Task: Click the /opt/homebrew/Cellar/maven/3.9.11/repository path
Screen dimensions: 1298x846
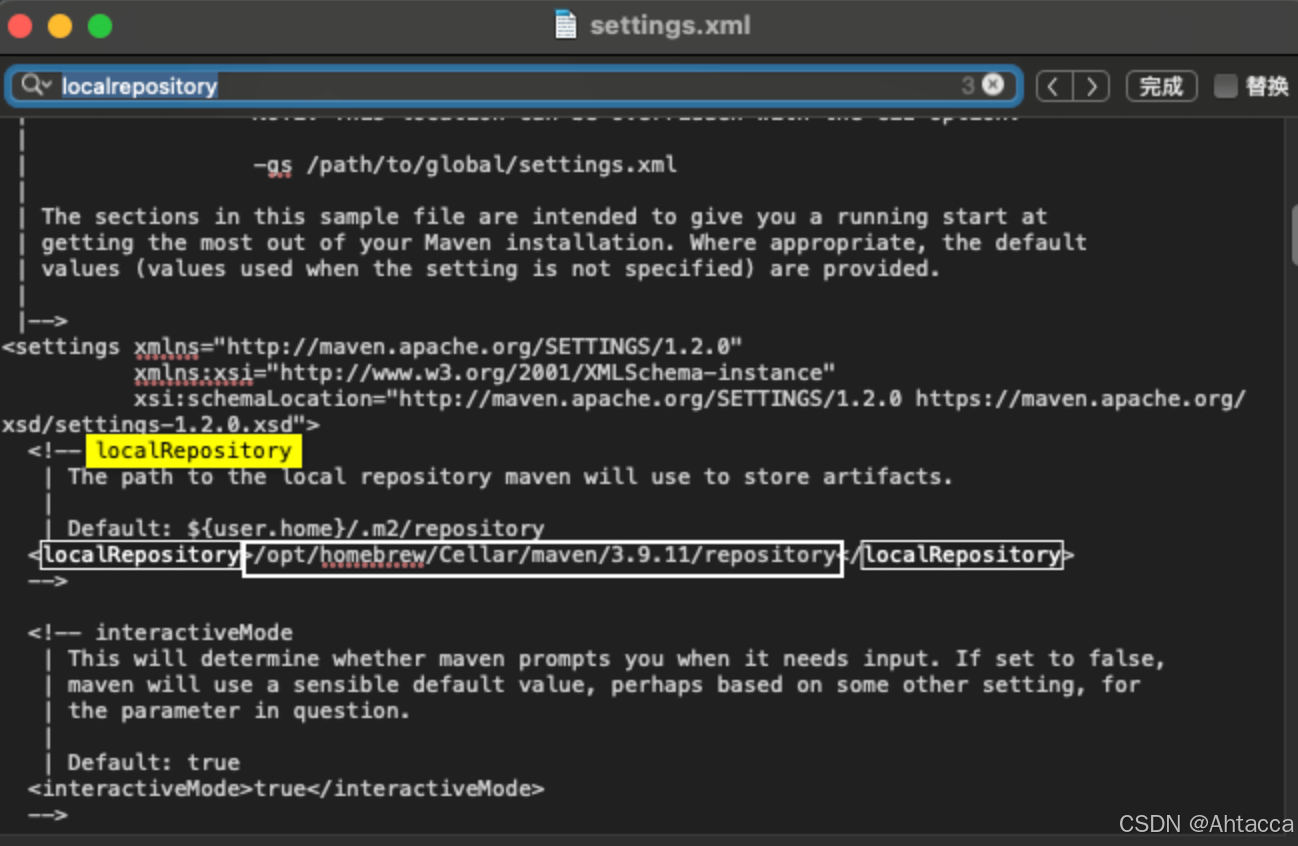Action: [x=543, y=555]
